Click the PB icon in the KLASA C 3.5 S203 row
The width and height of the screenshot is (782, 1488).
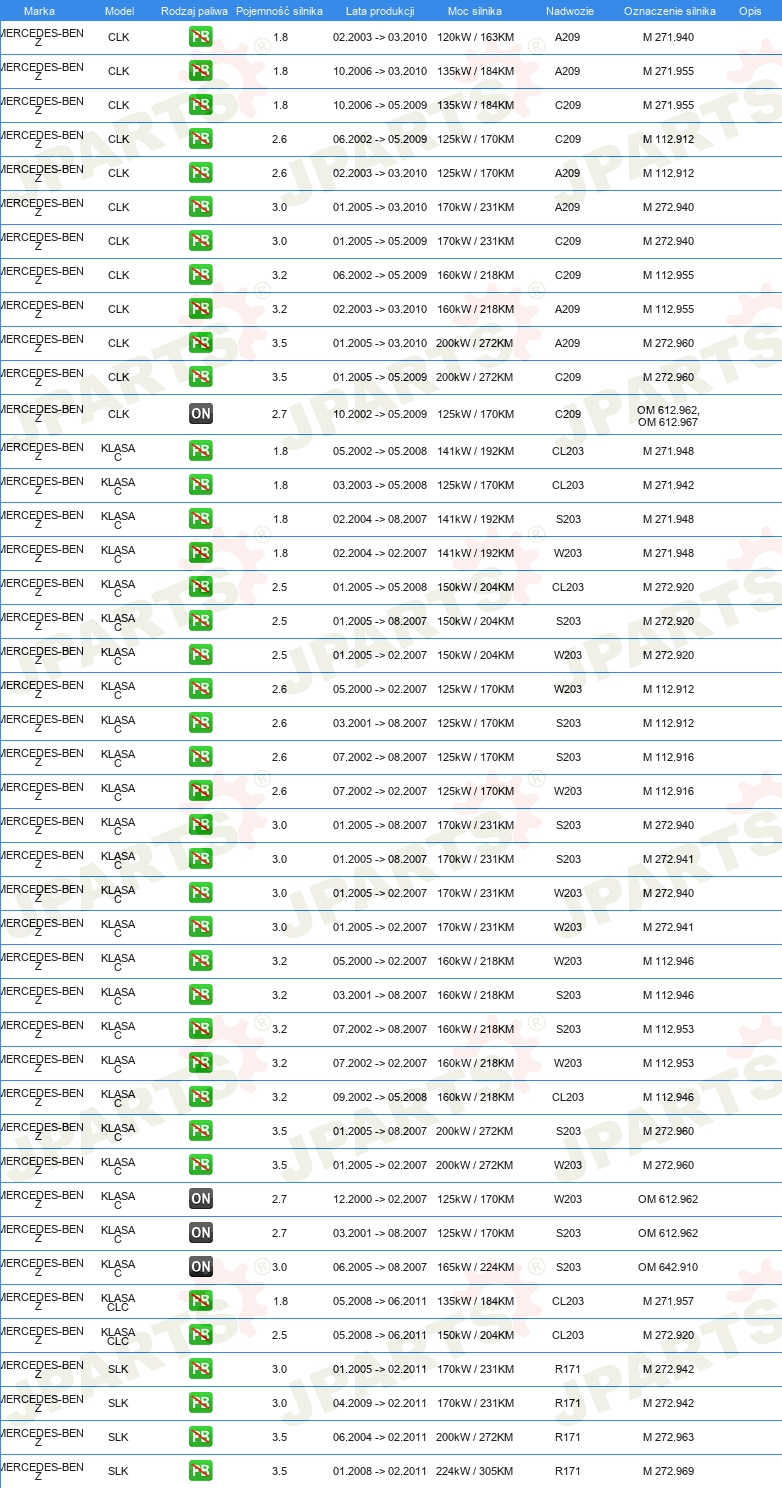click(x=201, y=1131)
